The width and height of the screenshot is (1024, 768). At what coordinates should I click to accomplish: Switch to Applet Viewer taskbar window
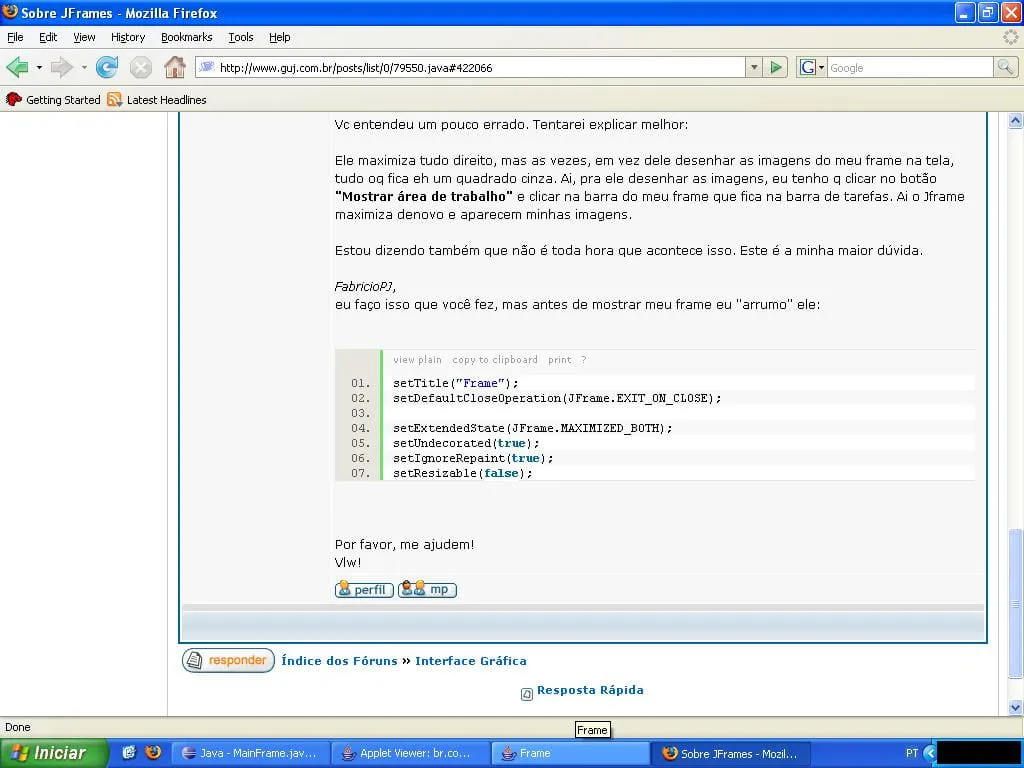pyautogui.click(x=410, y=753)
